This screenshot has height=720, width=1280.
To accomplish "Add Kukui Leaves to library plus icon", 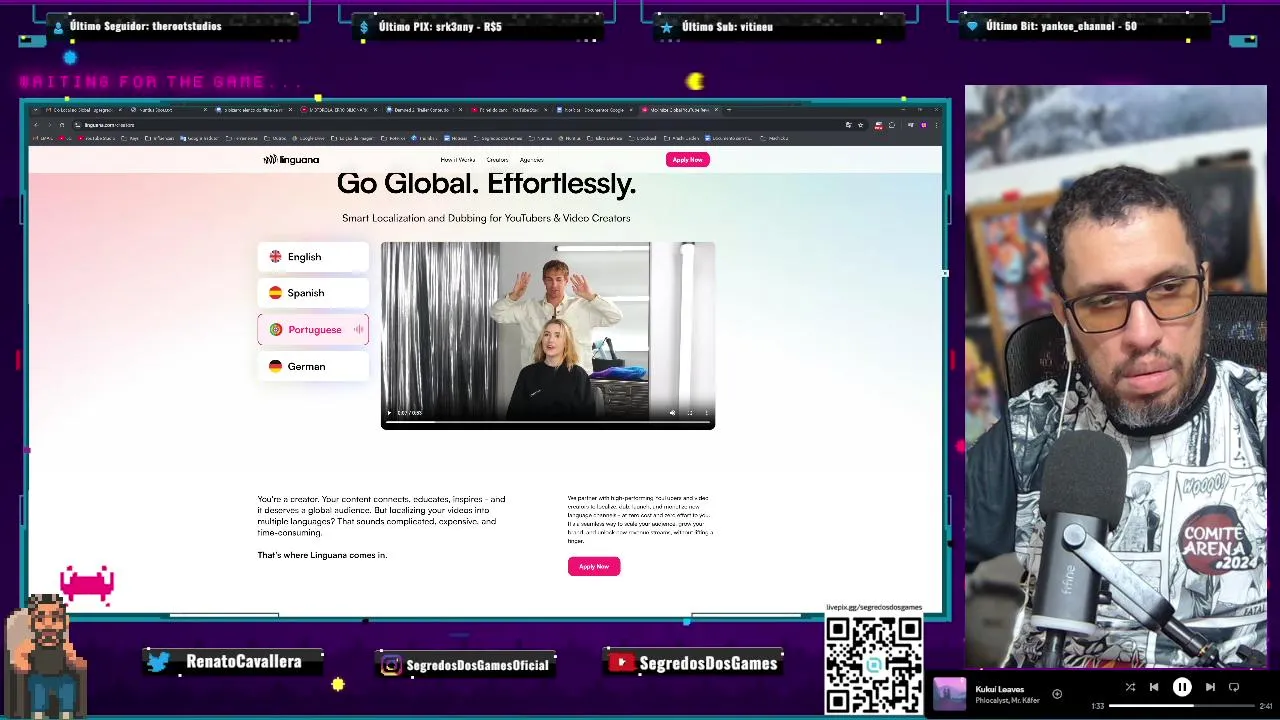I will click(1057, 694).
